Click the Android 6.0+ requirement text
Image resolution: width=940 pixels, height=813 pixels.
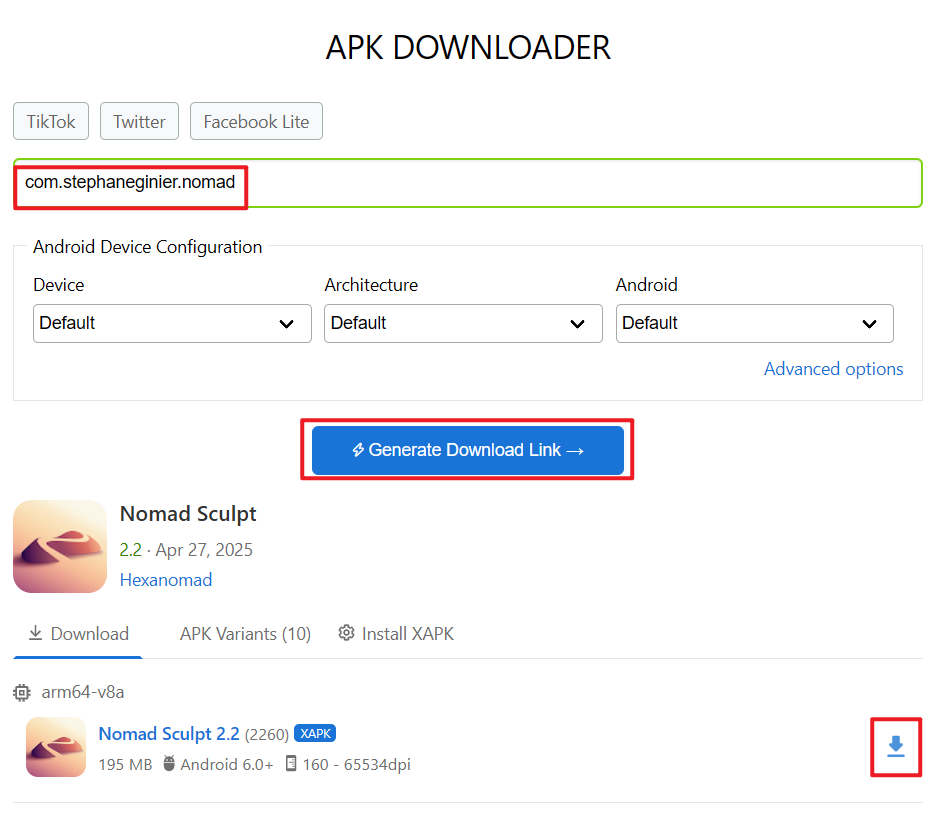pyautogui.click(x=227, y=764)
